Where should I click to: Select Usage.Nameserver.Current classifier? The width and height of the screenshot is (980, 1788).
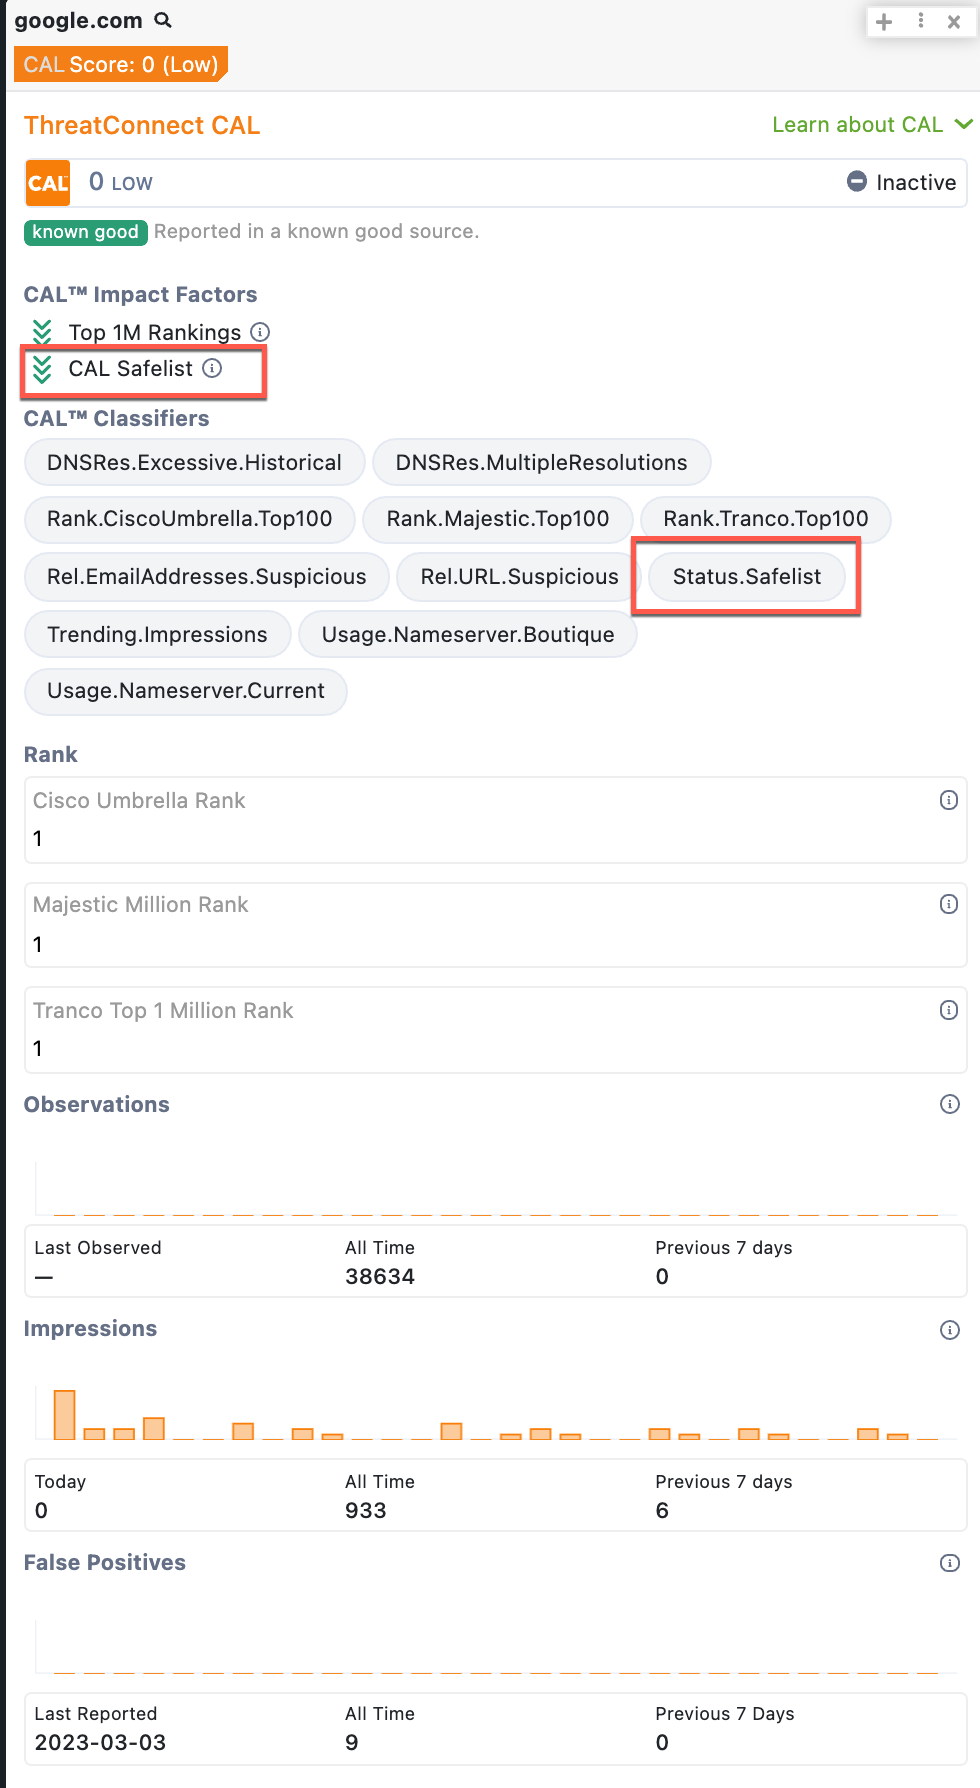coord(186,691)
